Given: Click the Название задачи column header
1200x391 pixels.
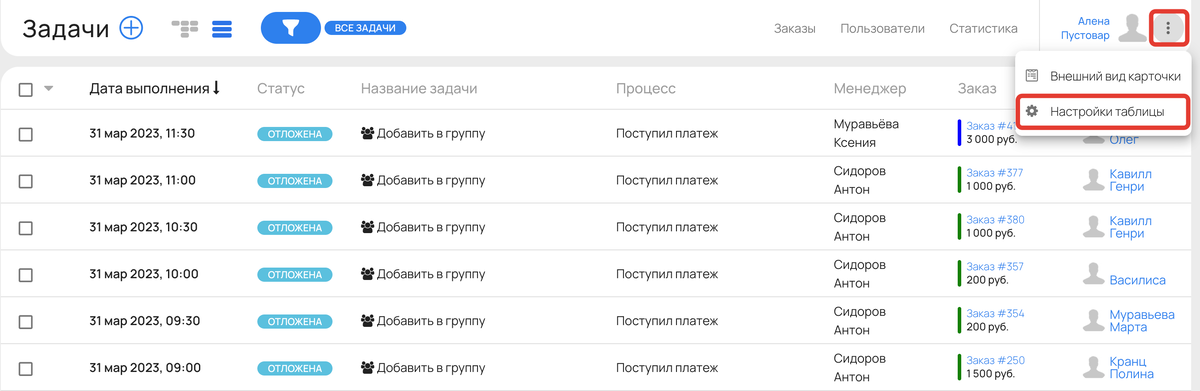Looking at the screenshot, I should click(419, 88).
